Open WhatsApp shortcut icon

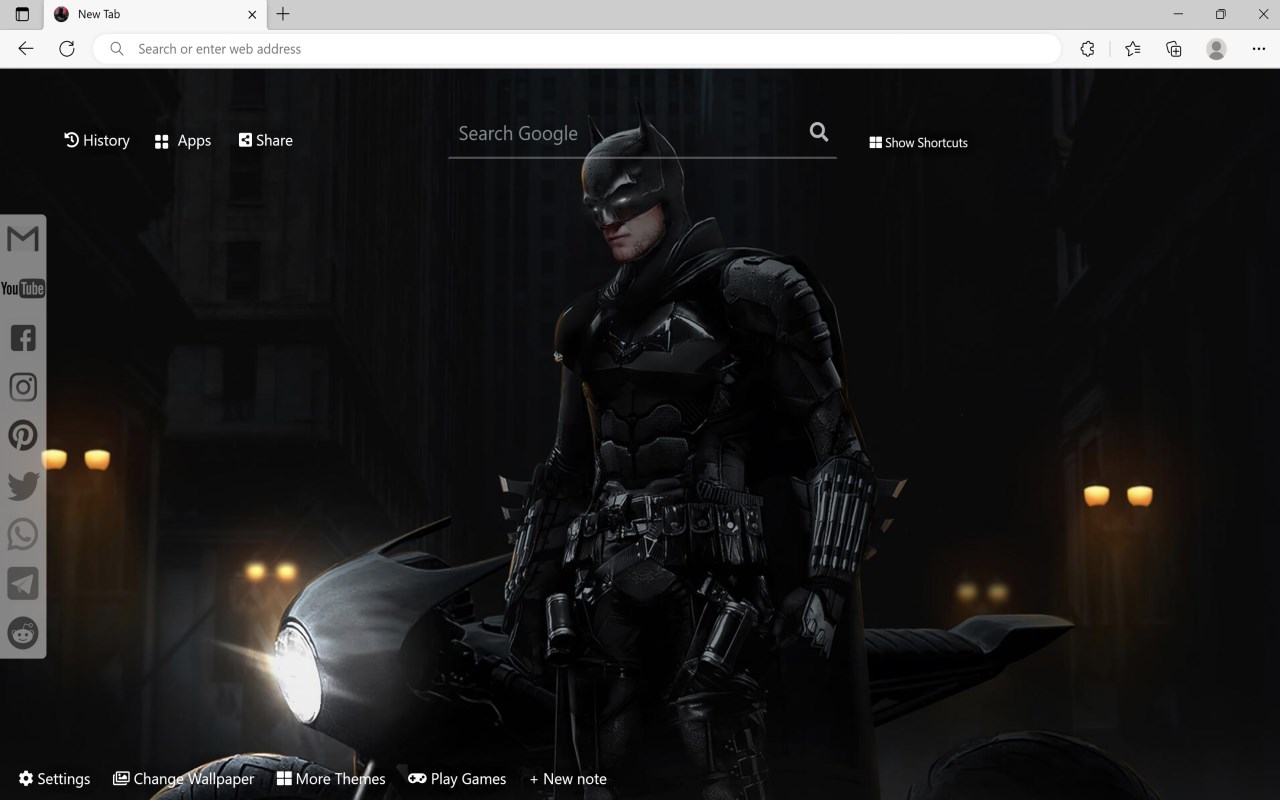point(23,534)
